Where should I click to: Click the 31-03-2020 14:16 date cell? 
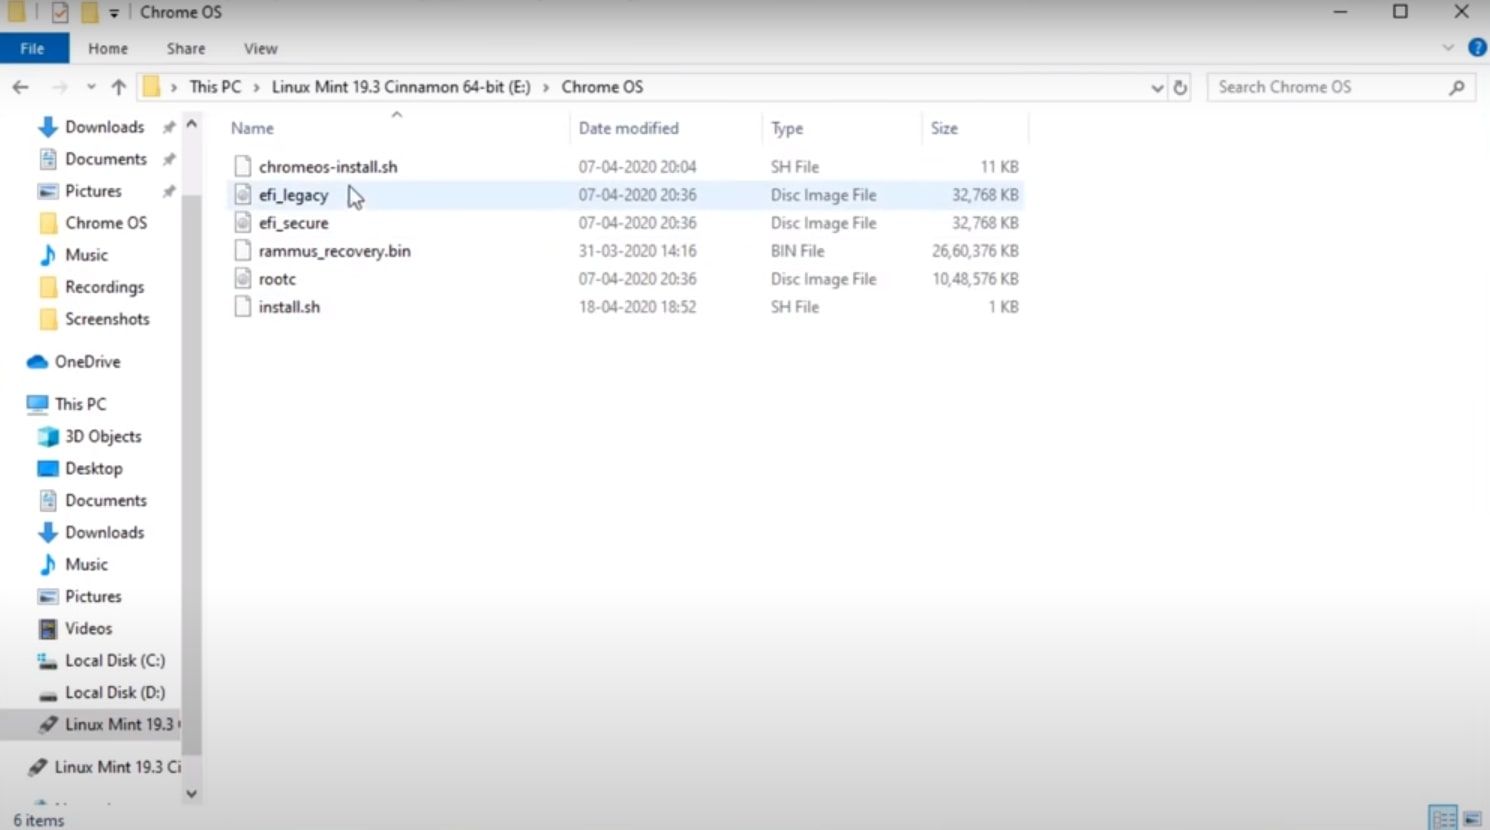tap(637, 251)
